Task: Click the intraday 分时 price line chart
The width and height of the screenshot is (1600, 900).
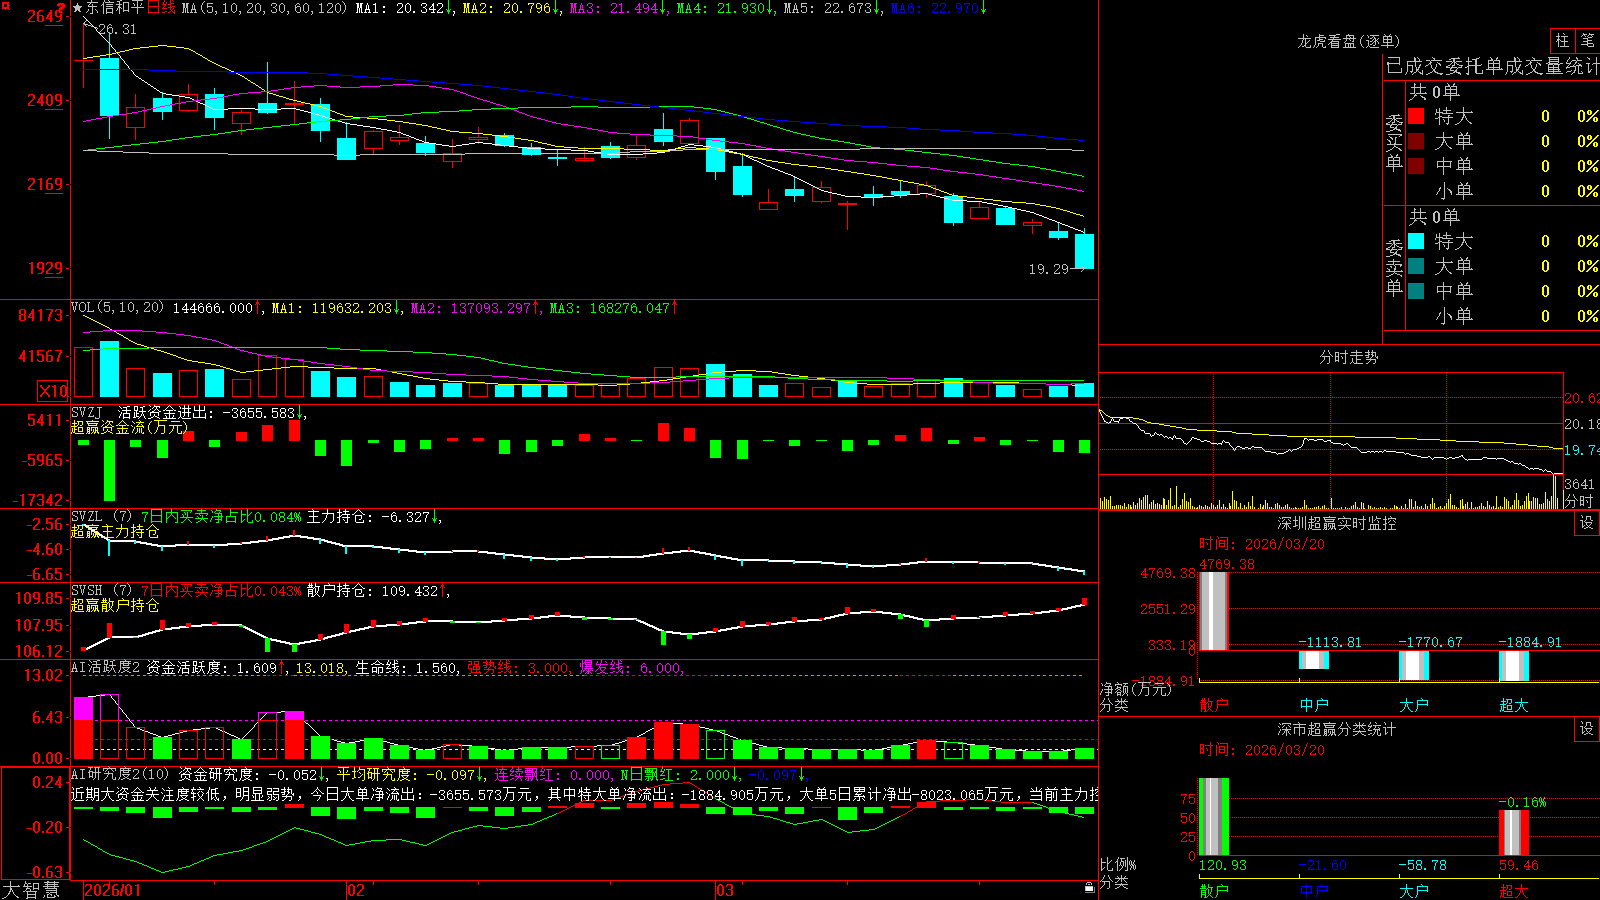Action: click(1331, 424)
